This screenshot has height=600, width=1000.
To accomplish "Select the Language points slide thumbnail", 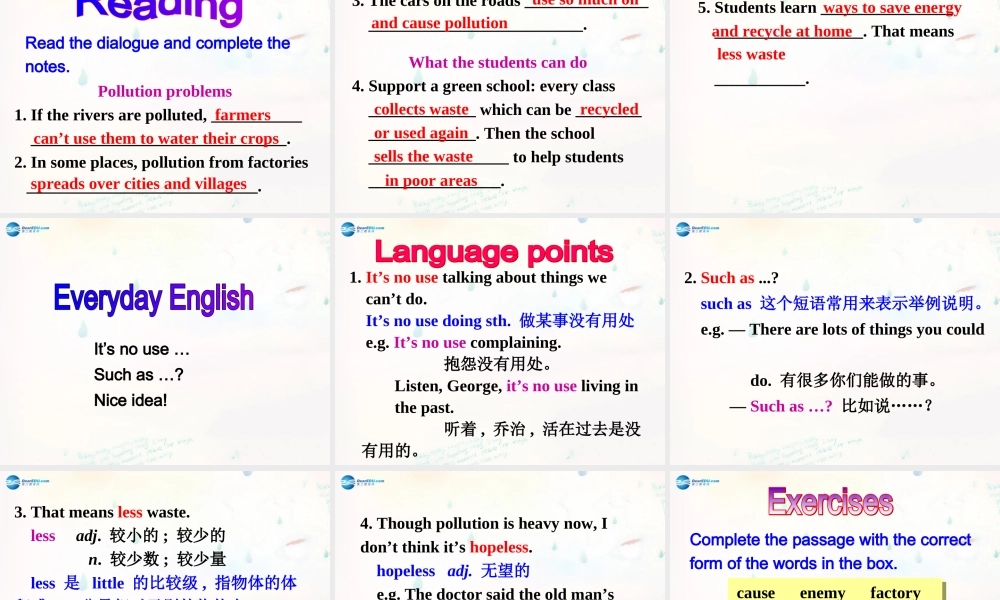I will [499, 342].
